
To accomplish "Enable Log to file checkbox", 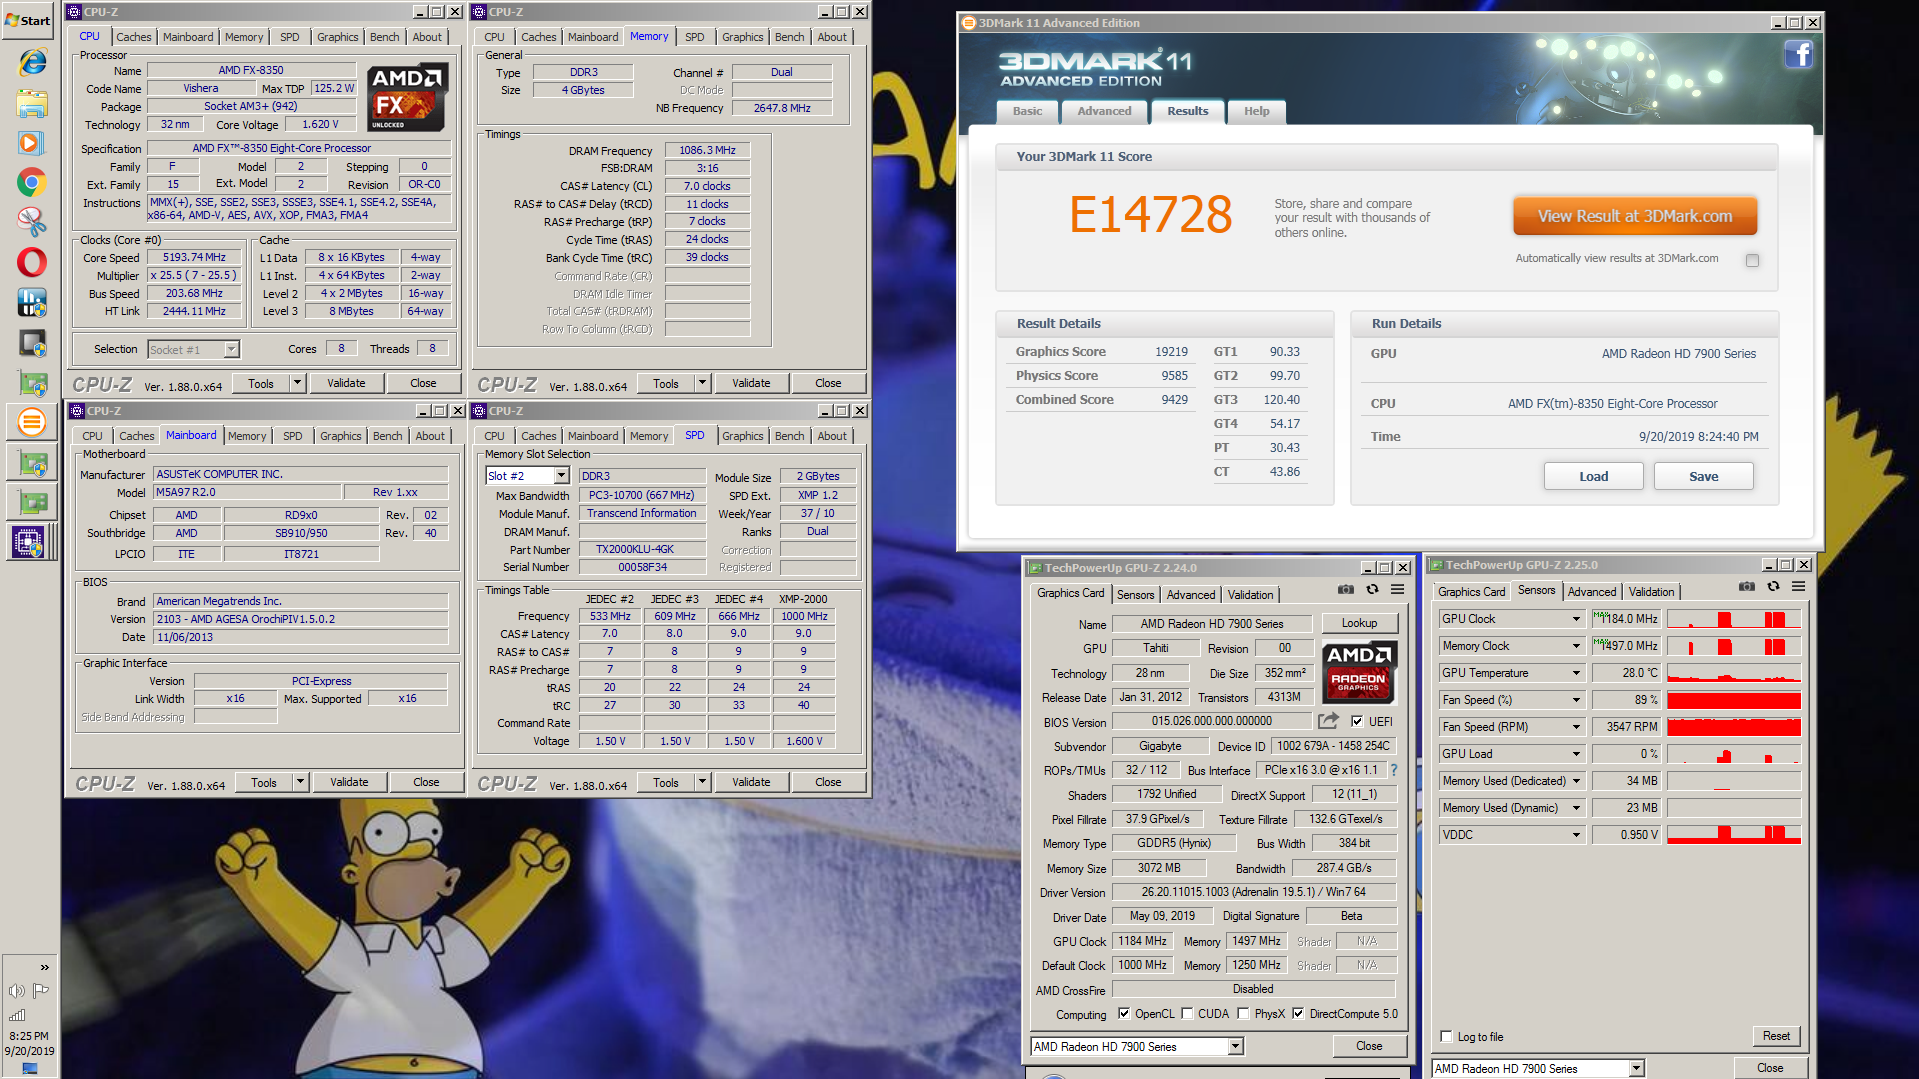I will pos(1446,1036).
